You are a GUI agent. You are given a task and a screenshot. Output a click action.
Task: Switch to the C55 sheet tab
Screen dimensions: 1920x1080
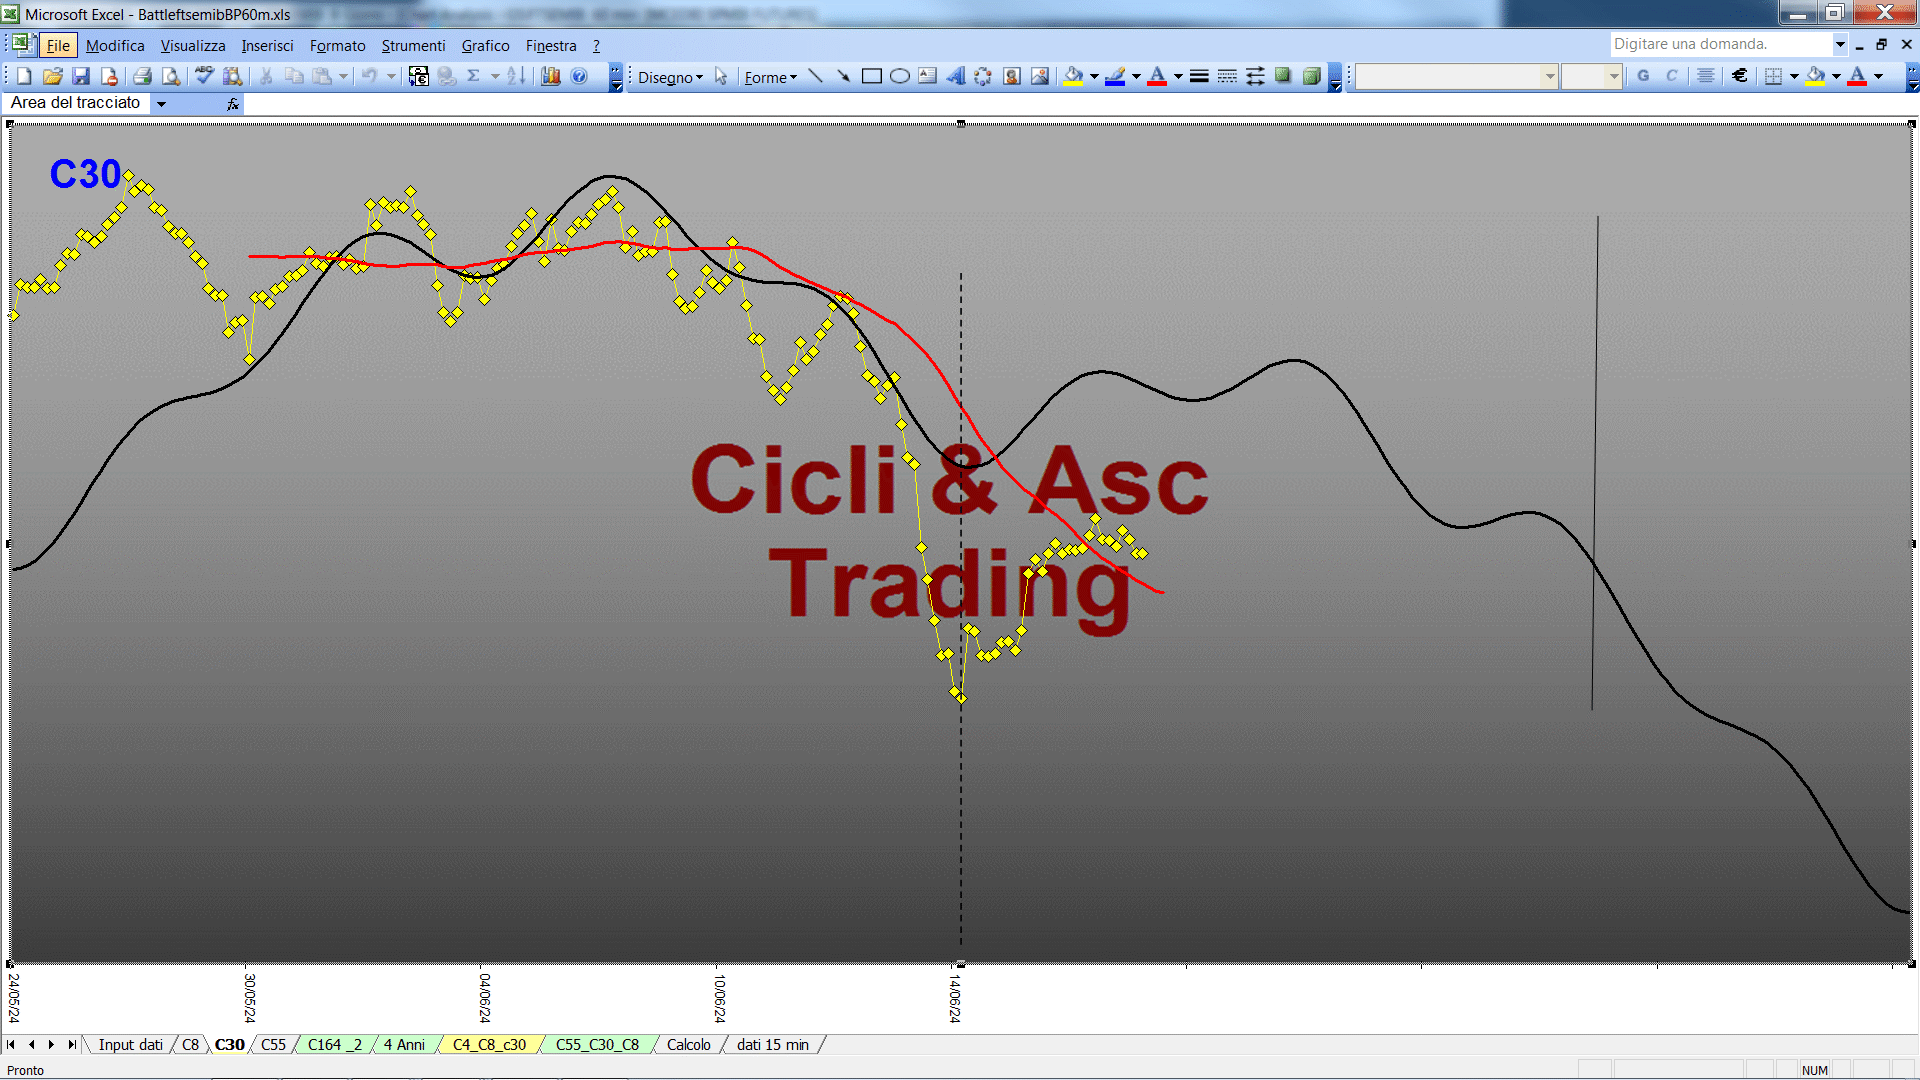(273, 1045)
